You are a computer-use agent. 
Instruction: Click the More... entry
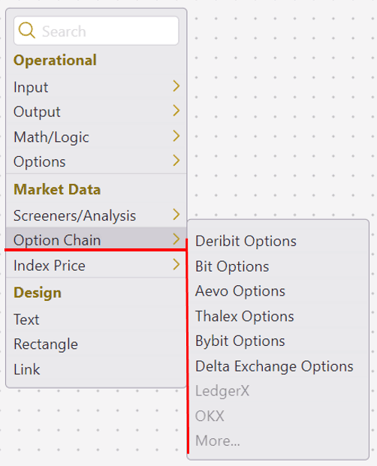(278, 440)
